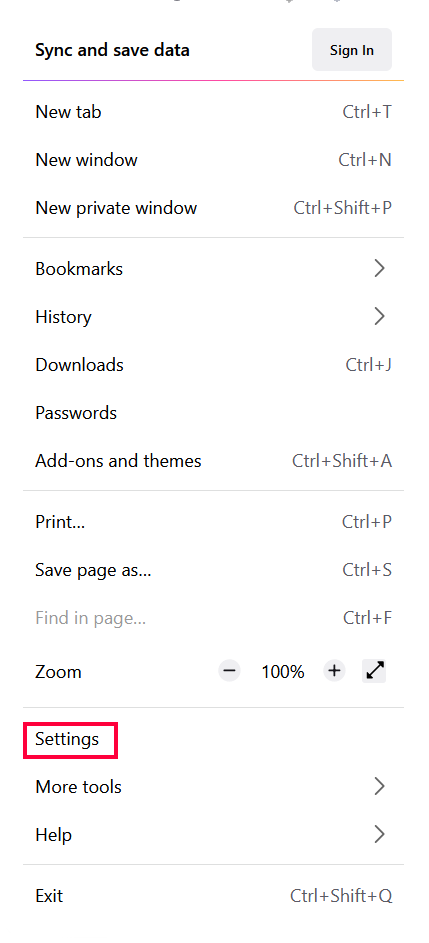This screenshot has width=429, height=943.
Task: Toggle full screen with the arrows icon
Action: (x=374, y=671)
